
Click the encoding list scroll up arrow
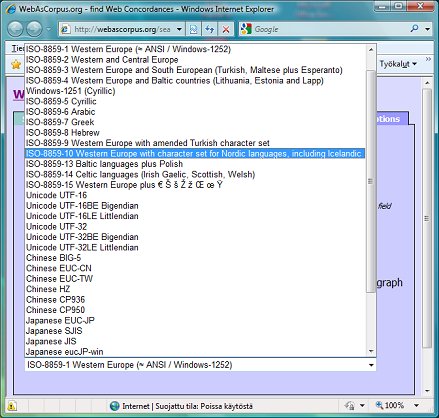(x=371, y=49)
